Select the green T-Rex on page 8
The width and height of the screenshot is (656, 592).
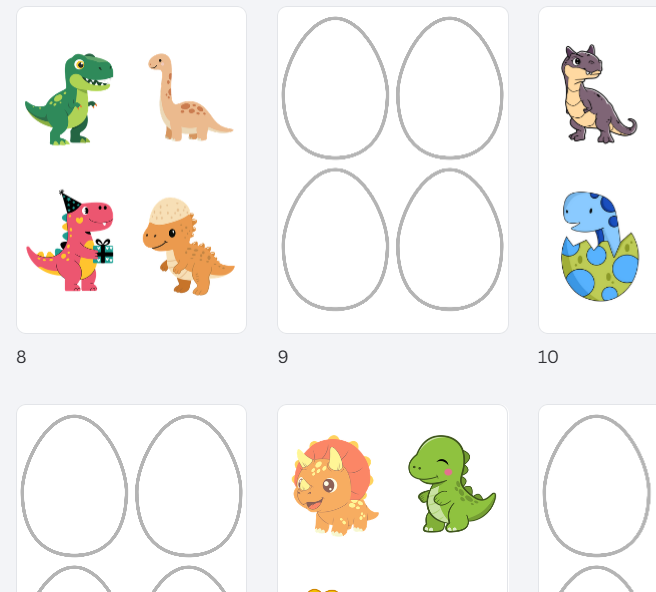point(69,99)
